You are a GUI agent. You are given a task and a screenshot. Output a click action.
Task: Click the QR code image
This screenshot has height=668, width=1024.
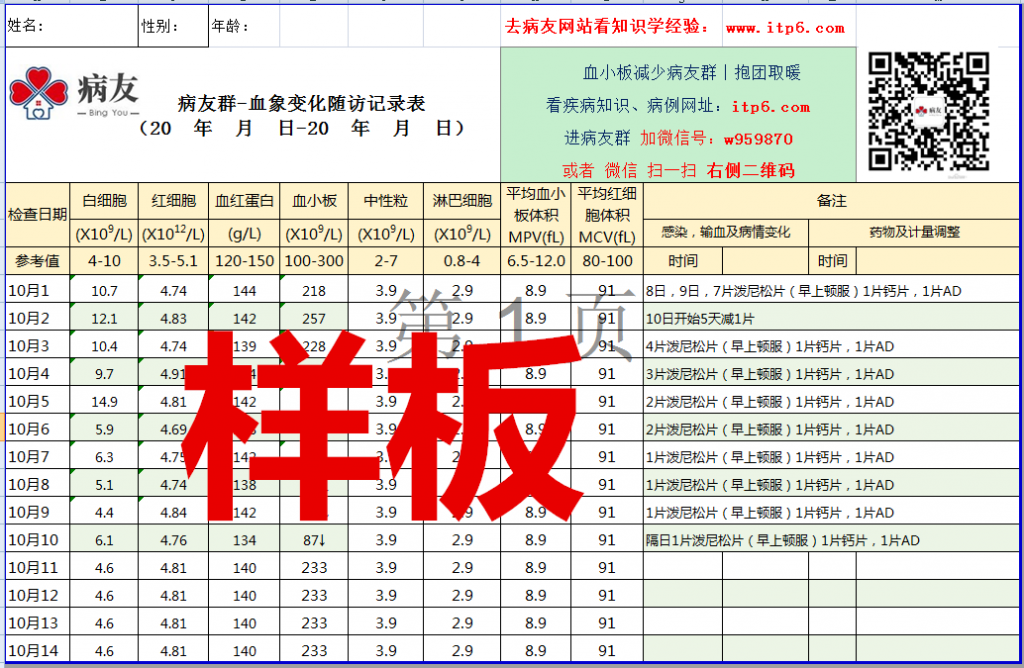click(928, 112)
